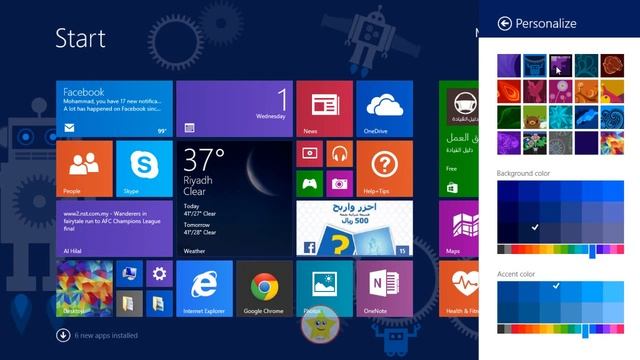Launch the Skype tile
The height and width of the screenshot is (360, 640).
coord(144,169)
